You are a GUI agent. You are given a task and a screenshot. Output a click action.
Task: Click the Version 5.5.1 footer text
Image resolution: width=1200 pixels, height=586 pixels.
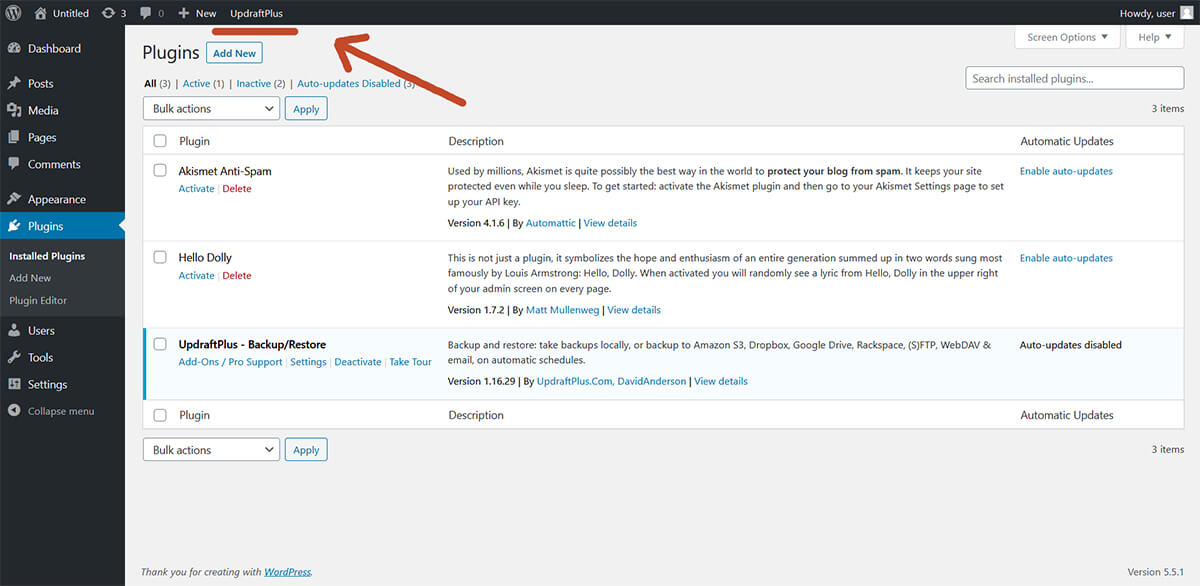coord(1156,572)
